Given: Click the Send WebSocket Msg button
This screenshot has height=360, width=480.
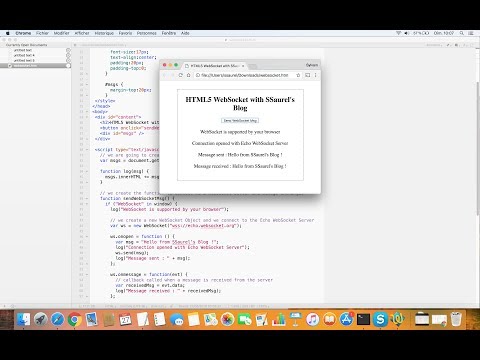Looking at the screenshot, I should tap(240, 120).
